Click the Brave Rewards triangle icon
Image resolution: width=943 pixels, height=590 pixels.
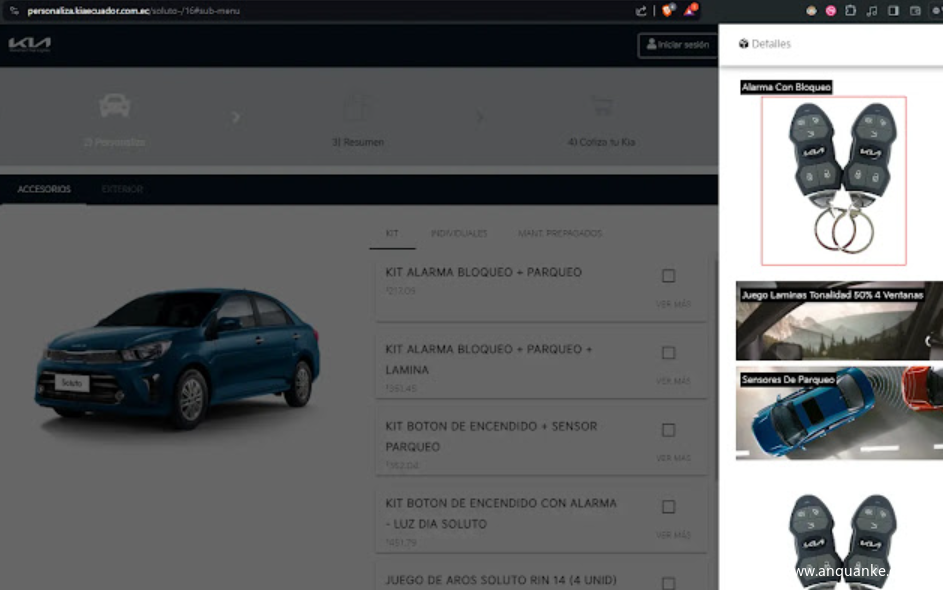click(690, 11)
